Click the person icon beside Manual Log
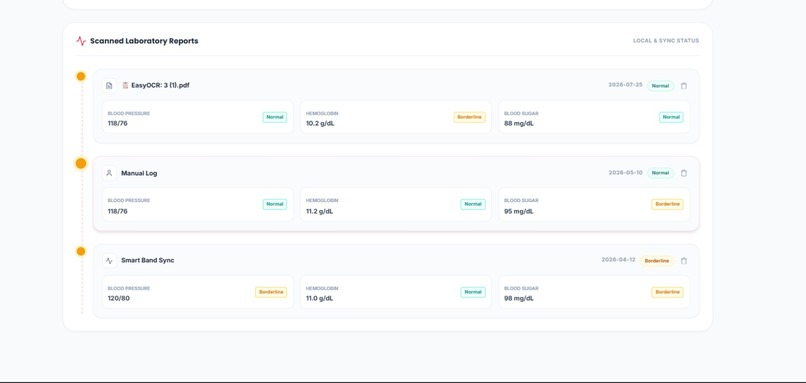The image size is (806, 383). tap(109, 173)
